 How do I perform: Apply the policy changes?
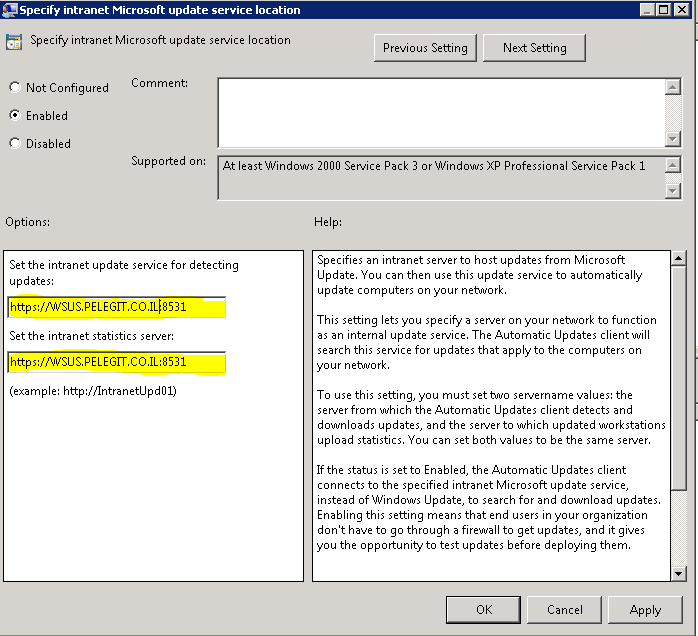click(645, 609)
